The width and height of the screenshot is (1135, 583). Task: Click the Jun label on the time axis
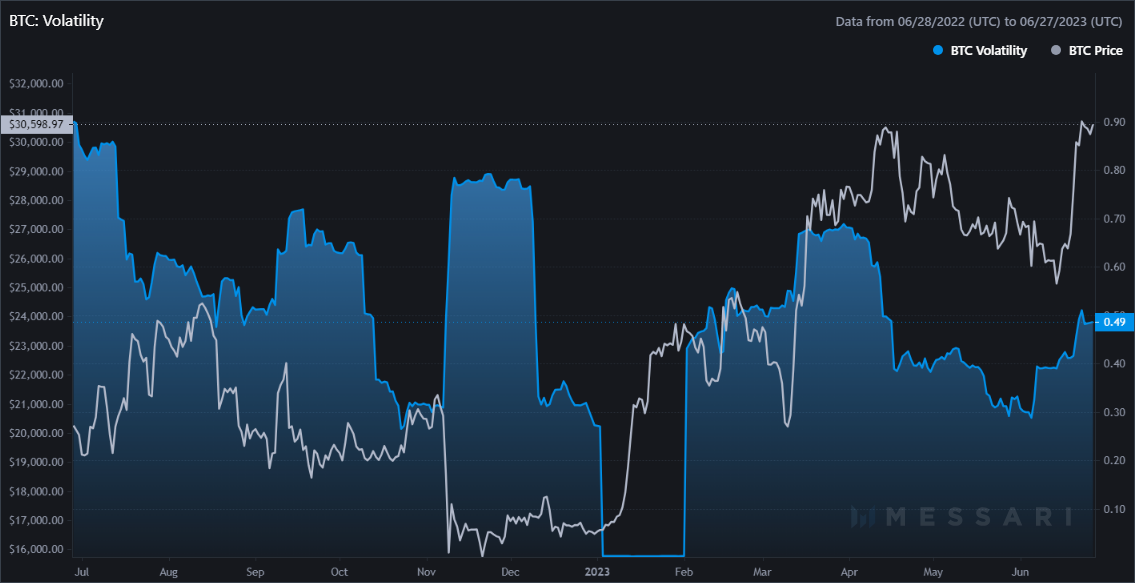coord(1019,572)
